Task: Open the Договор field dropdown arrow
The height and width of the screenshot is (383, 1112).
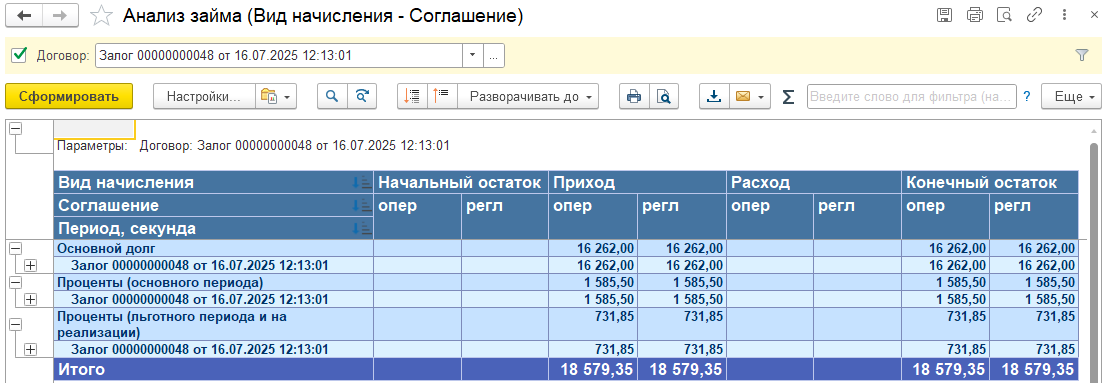Action: [472, 55]
